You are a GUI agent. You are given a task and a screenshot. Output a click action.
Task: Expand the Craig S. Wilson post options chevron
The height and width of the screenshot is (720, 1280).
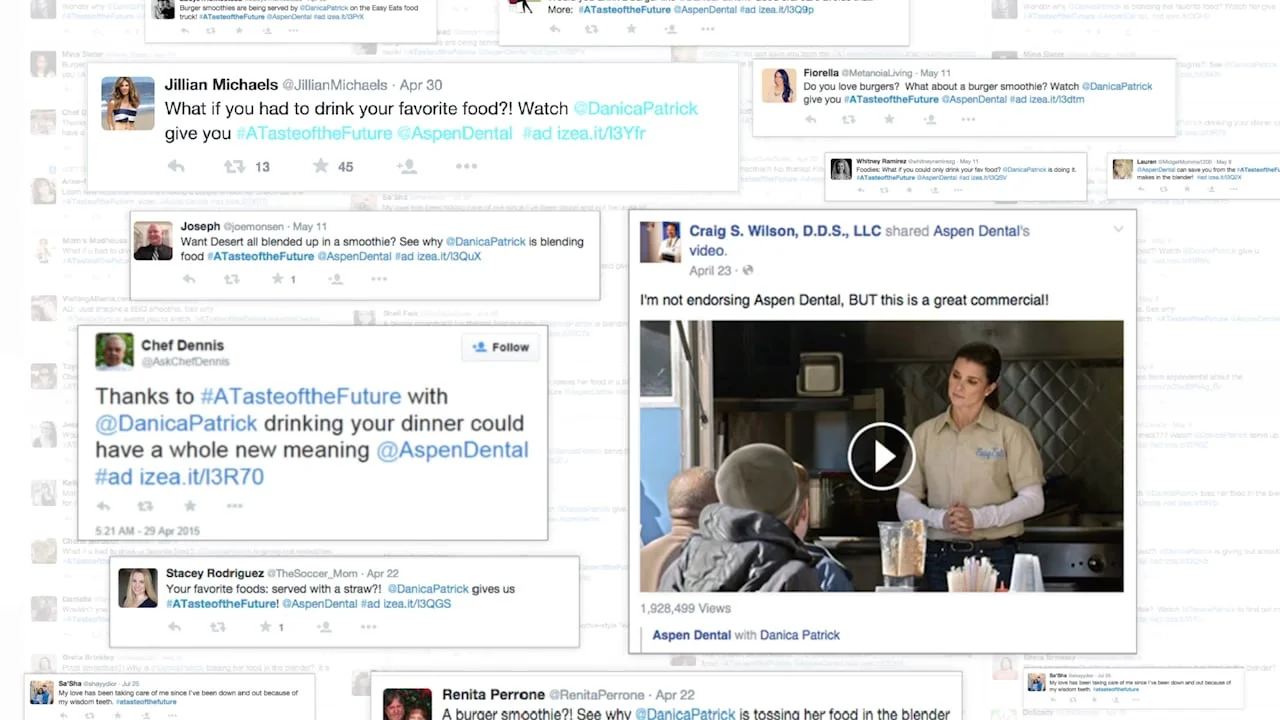[x=1118, y=229]
